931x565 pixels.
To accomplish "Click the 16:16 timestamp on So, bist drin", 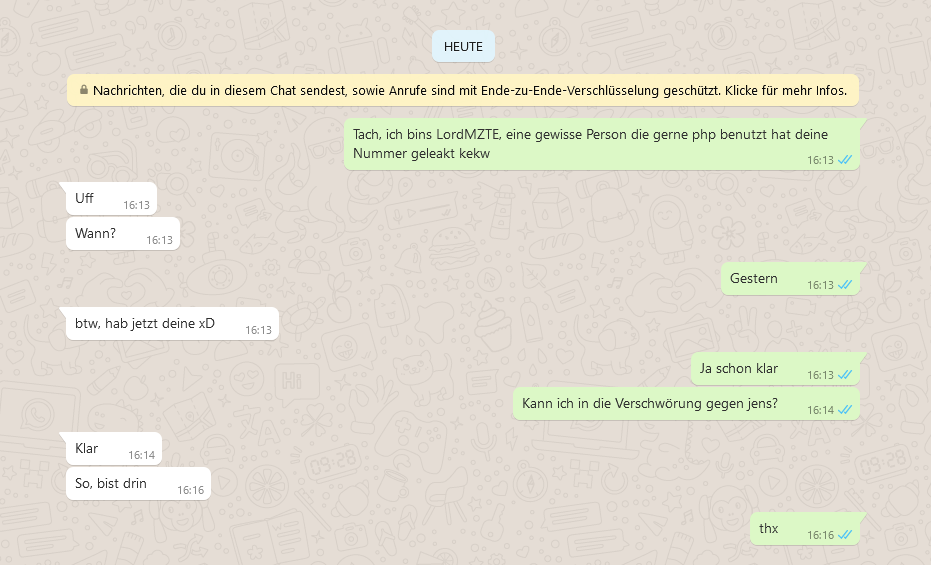I will click(190, 490).
